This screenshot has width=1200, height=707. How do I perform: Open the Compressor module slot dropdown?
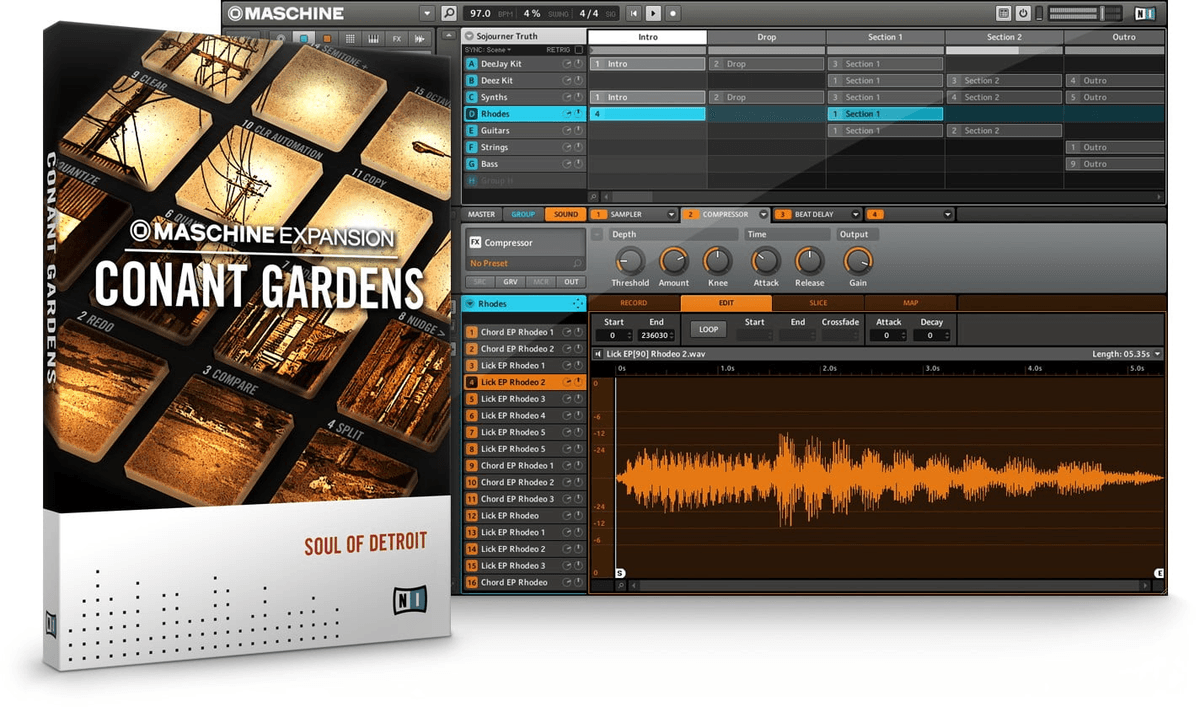pos(763,214)
